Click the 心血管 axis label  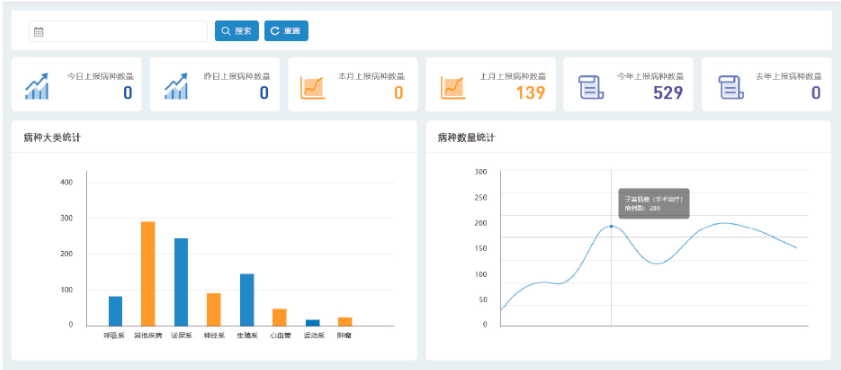tap(280, 336)
